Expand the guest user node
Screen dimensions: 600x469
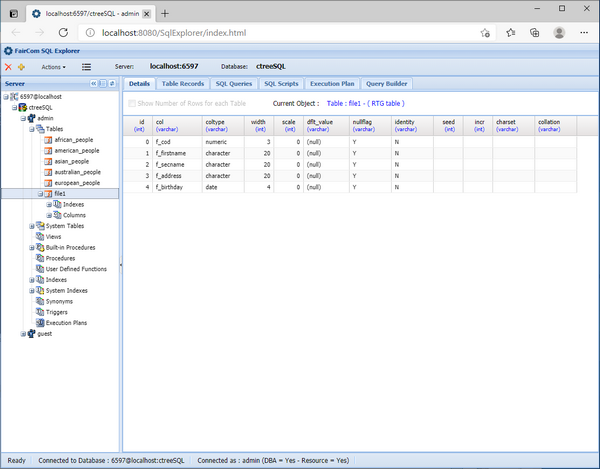[24, 334]
